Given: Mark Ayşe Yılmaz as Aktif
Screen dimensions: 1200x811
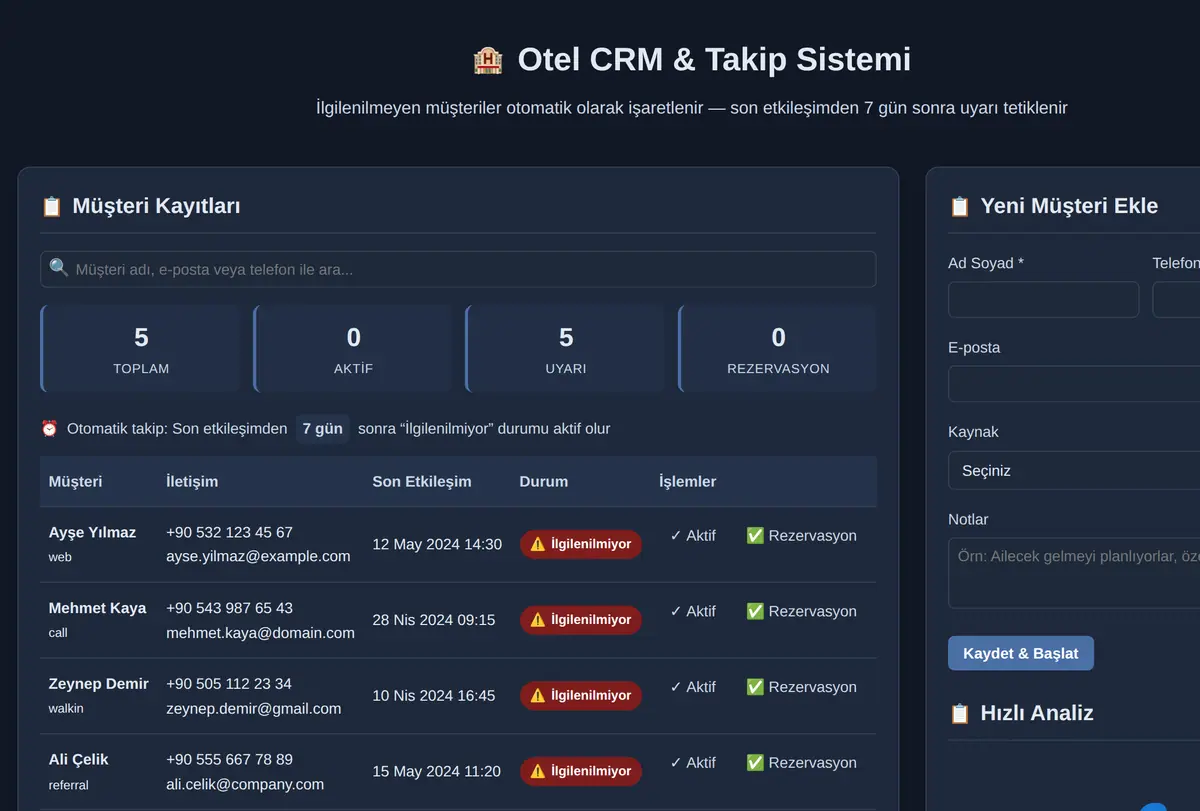Looking at the screenshot, I should [693, 536].
